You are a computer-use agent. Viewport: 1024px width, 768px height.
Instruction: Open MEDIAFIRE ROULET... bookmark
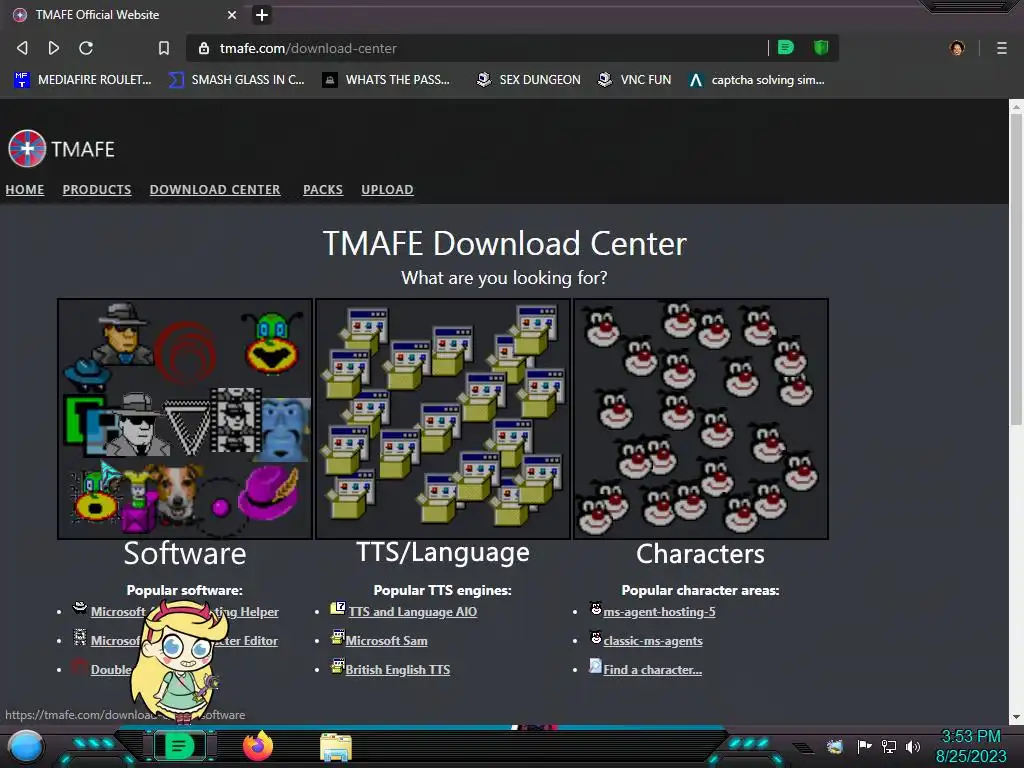click(83, 80)
